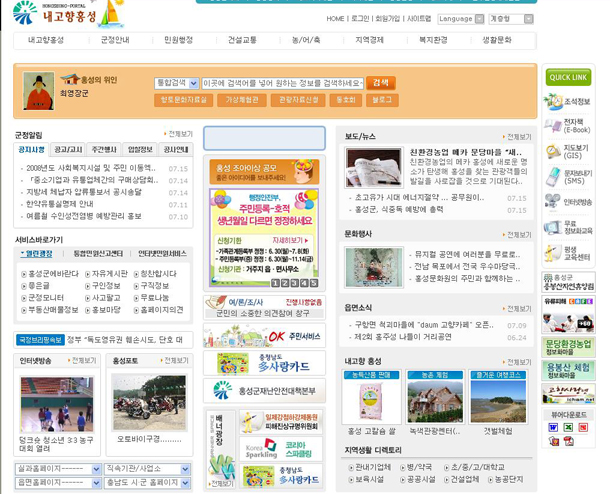The height and width of the screenshot is (494, 610).
Task: Click the orange 검색 search button
Action: (x=380, y=83)
